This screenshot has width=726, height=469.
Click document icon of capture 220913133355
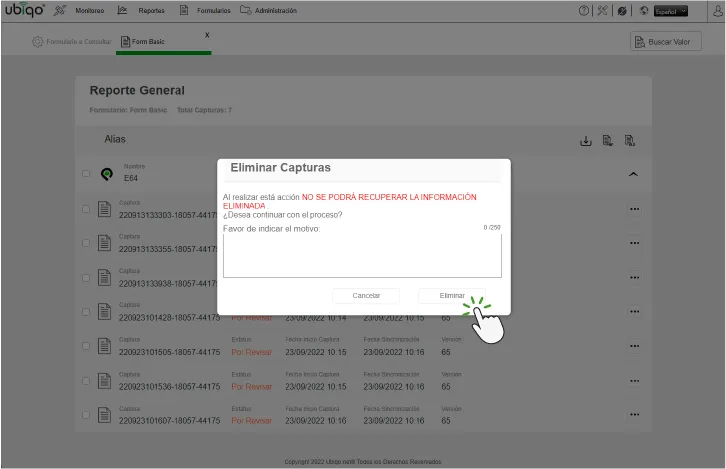pyautogui.click(x=105, y=243)
